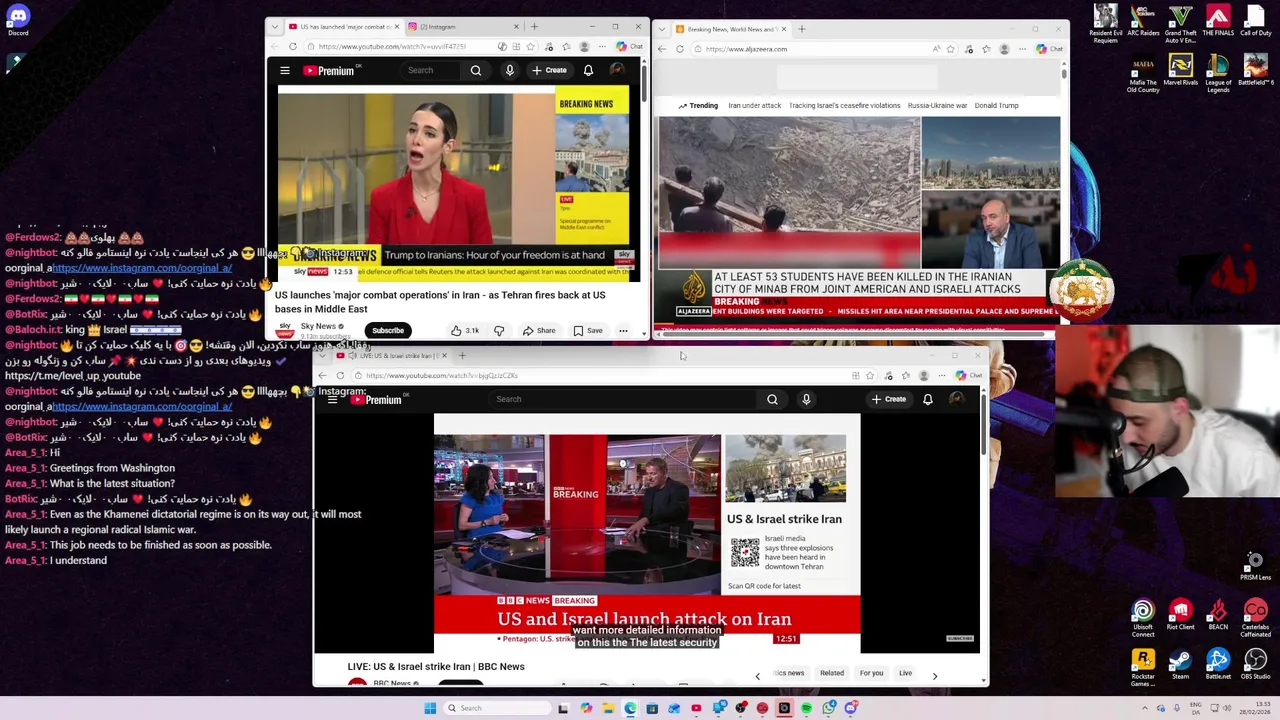Open YouTube guide menu in Sky News window
Viewport: 1280px width, 720px height.
click(285, 70)
